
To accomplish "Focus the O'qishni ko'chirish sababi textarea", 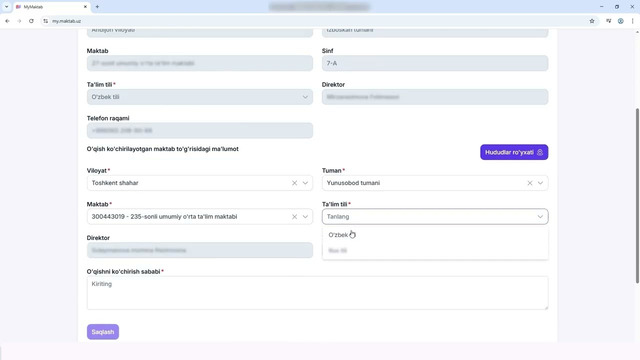I will tap(317, 293).
